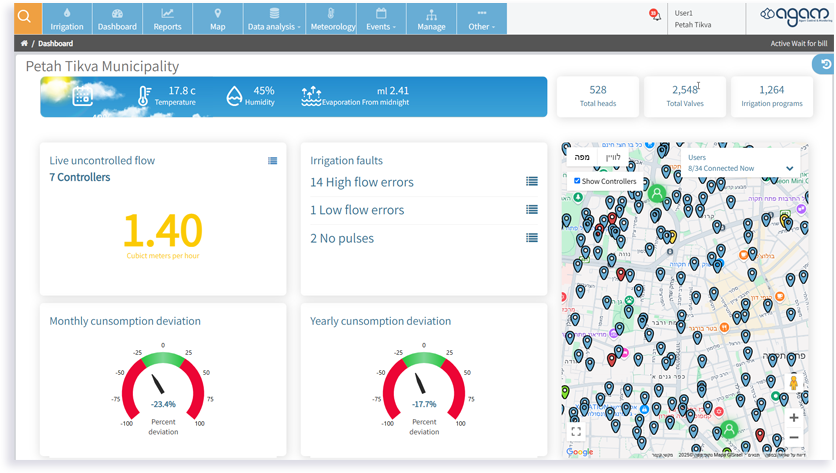The image size is (836, 473).
Task: Open the High flow errors list icon
Action: [x=532, y=182]
